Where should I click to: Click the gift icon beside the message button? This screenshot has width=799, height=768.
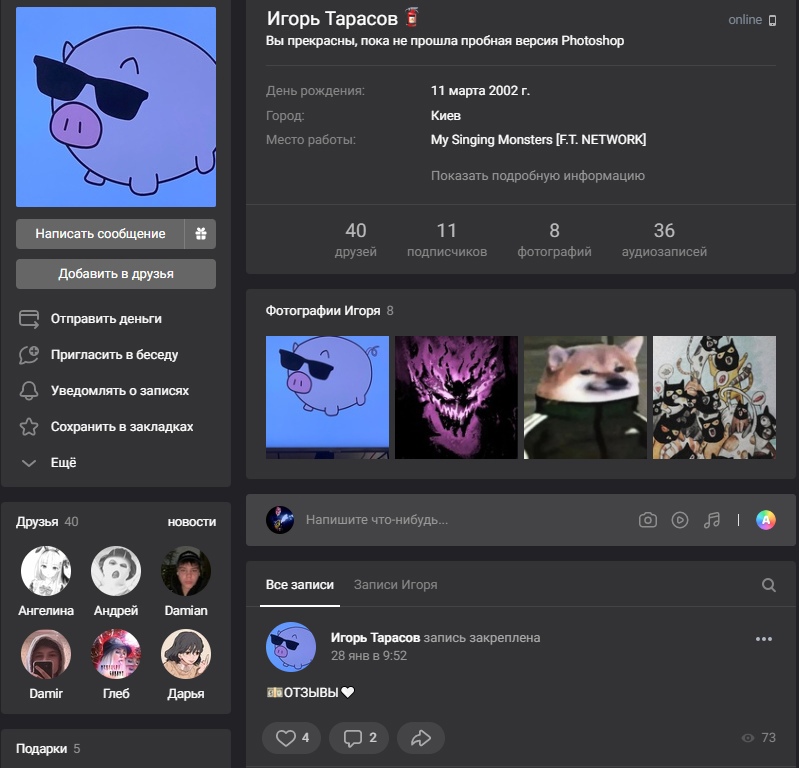point(201,234)
